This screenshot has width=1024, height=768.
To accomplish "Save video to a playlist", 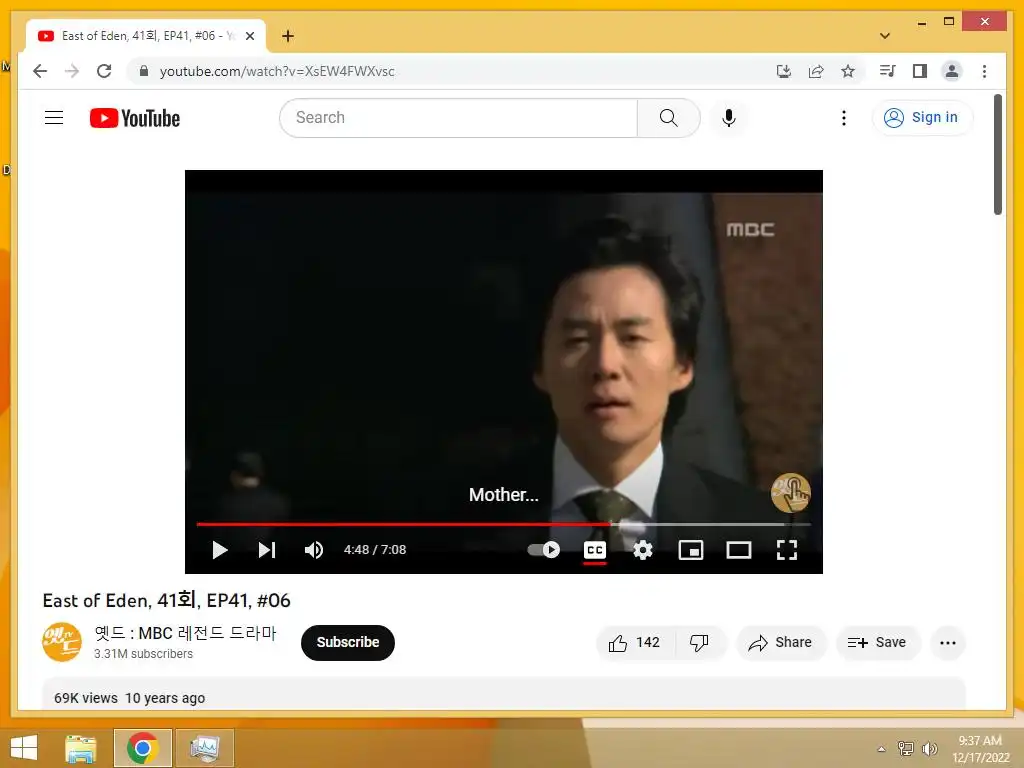I will coord(877,643).
